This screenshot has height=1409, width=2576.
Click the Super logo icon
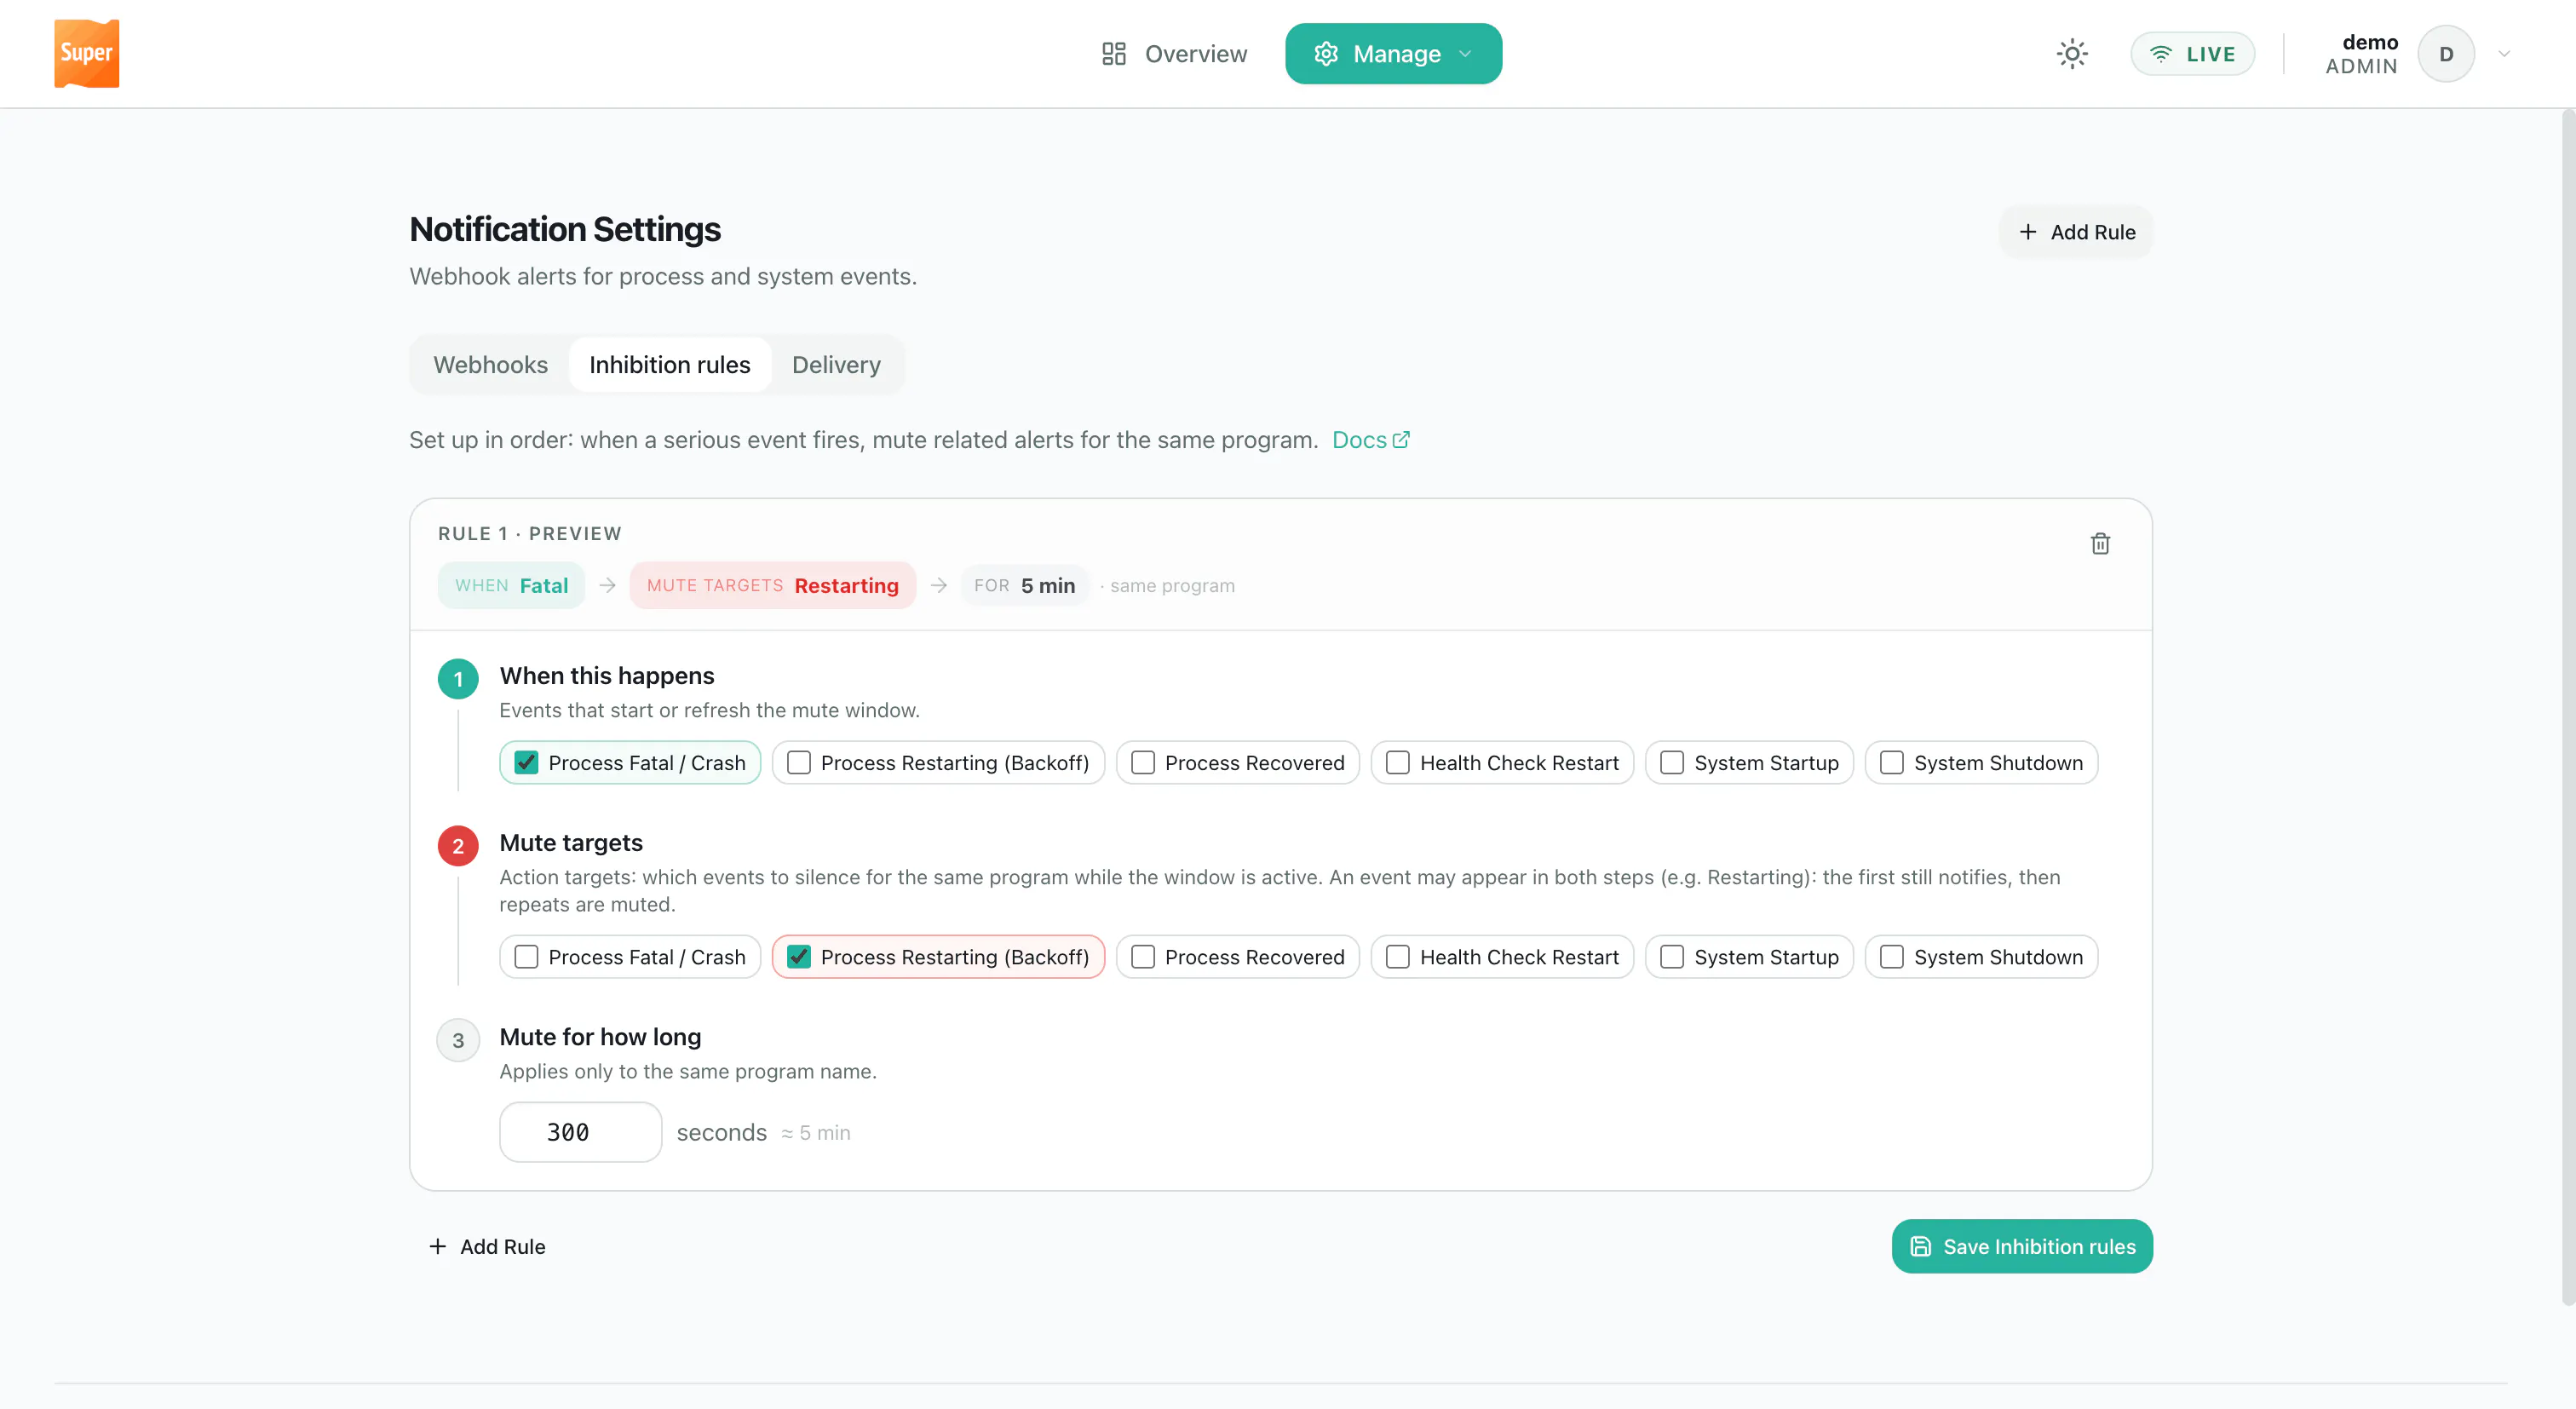(86, 54)
